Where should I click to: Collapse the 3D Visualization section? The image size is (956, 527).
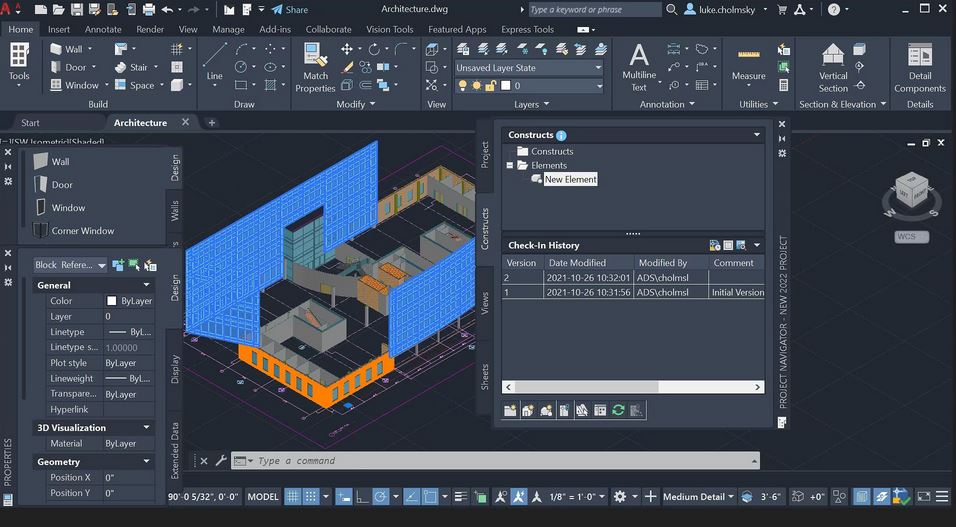point(146,428)
